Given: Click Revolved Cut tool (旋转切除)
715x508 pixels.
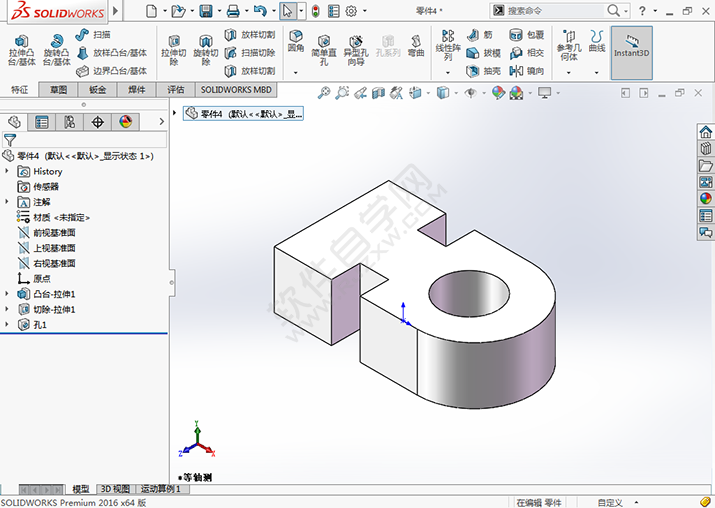Looking at the screenshot, I should click(x=206, y=50).
